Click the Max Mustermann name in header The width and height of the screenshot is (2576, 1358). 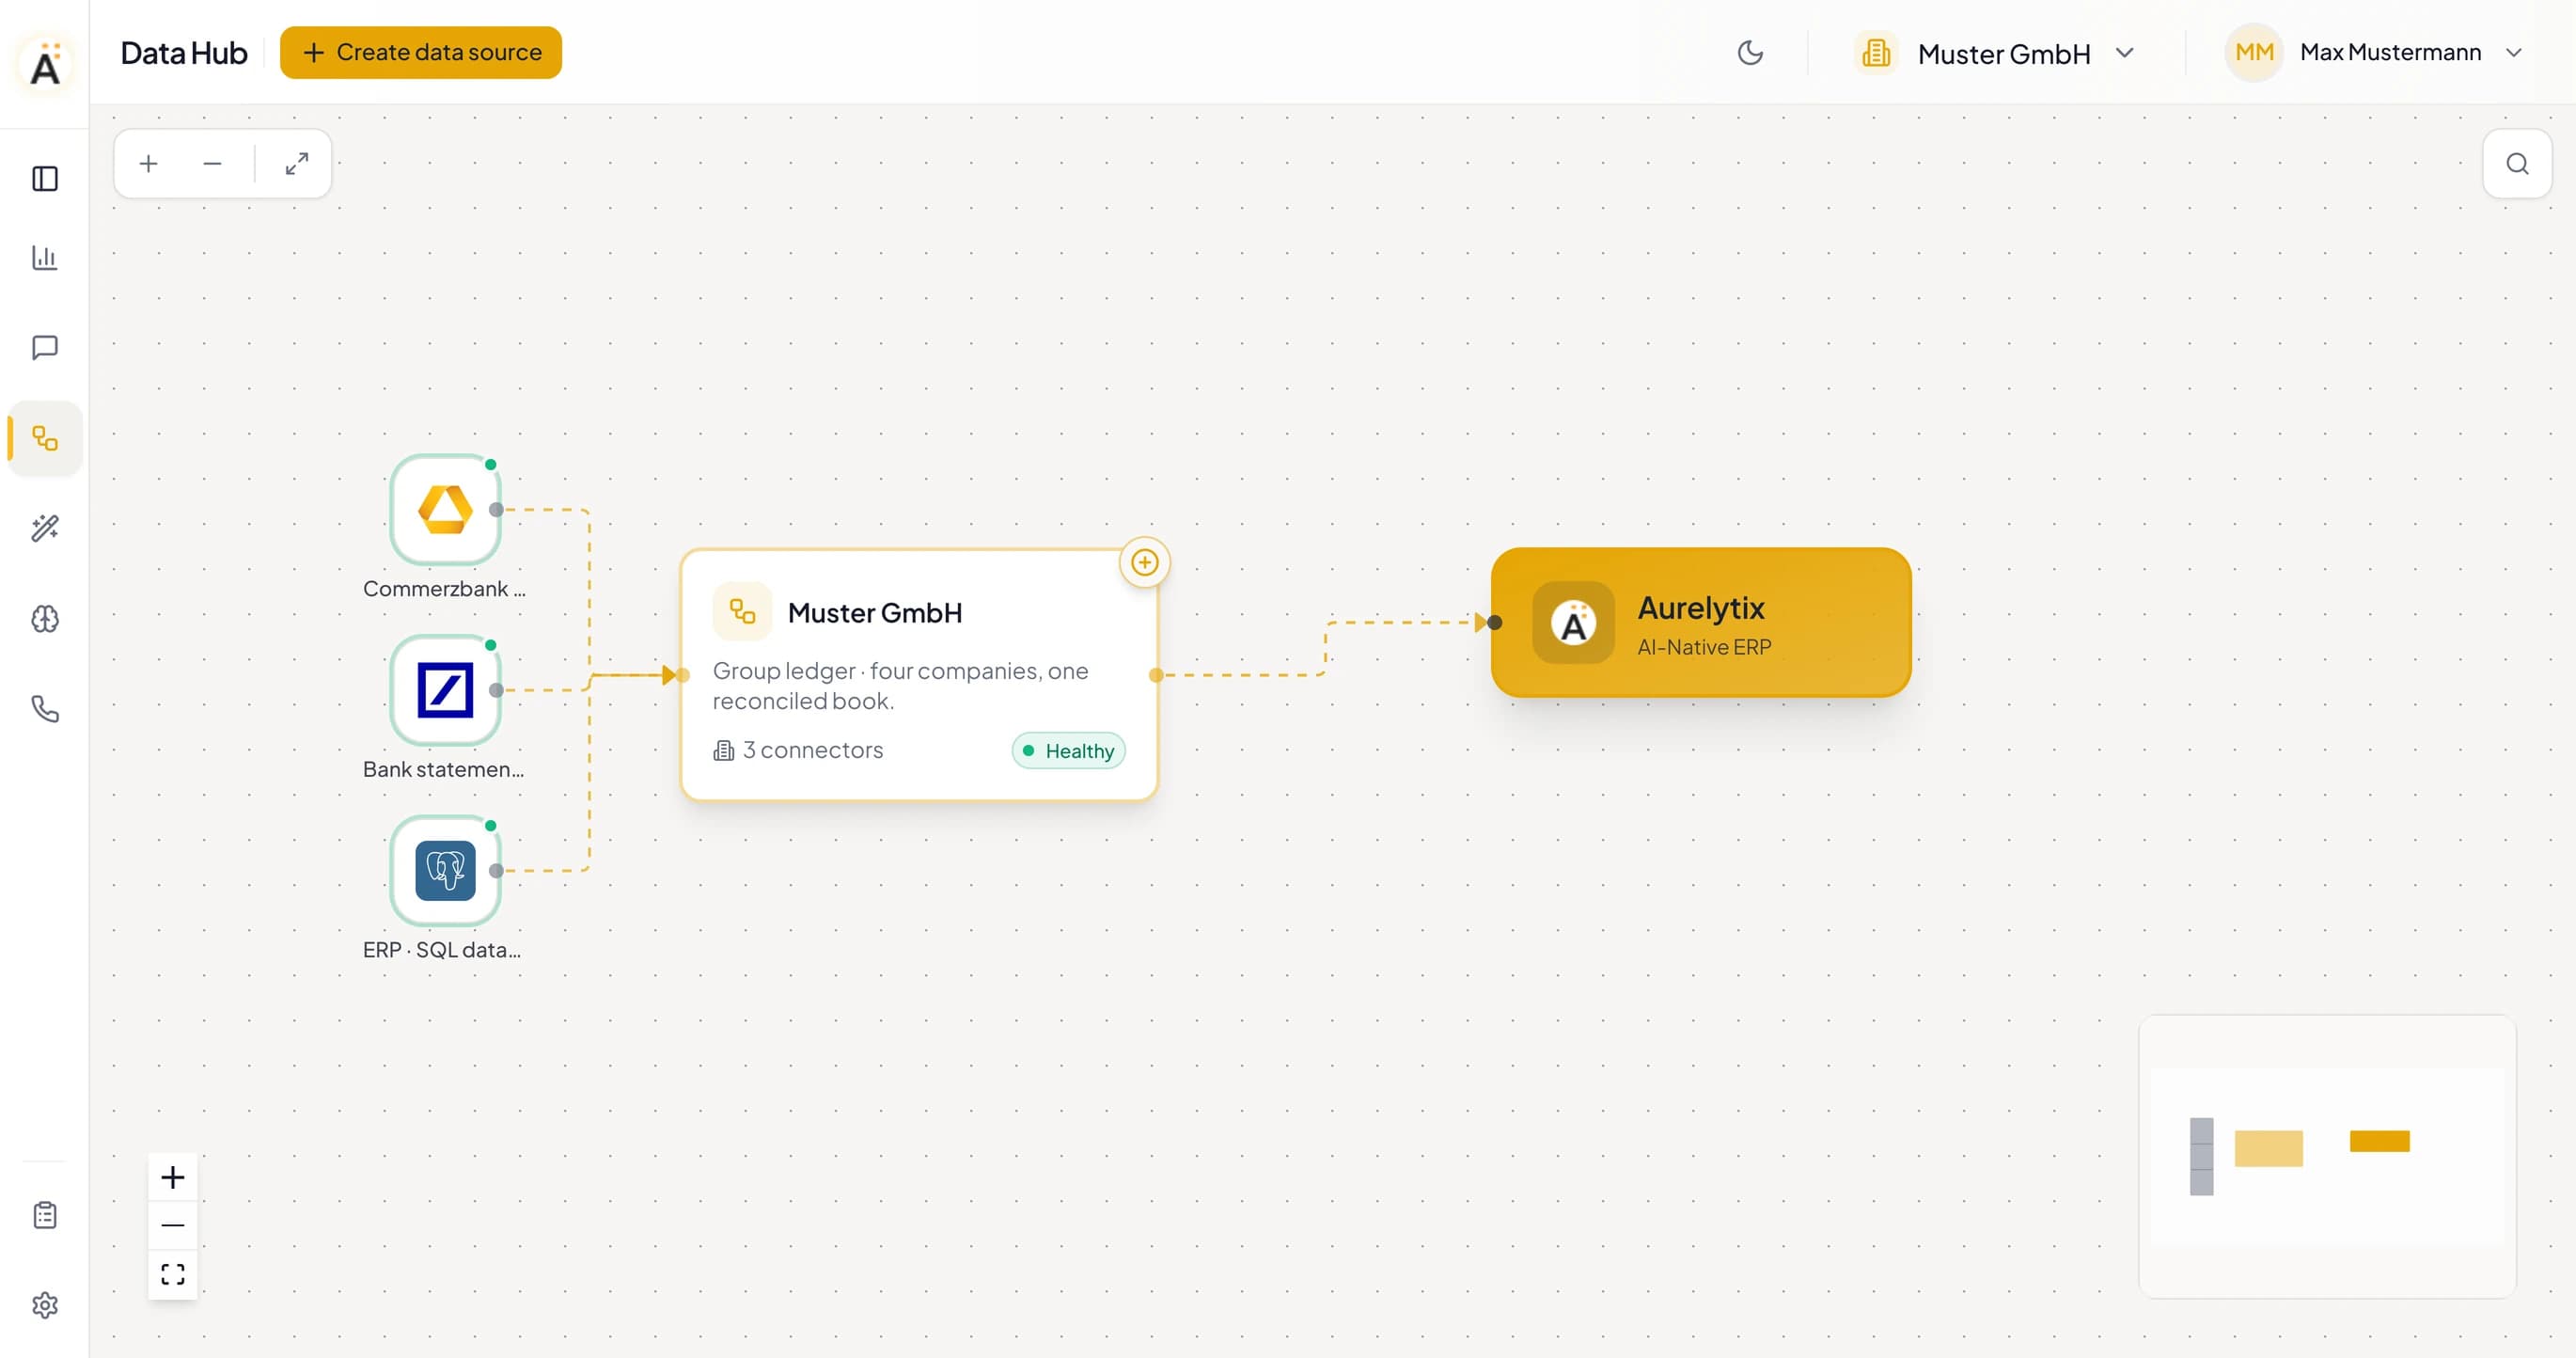pos(2390,52)
